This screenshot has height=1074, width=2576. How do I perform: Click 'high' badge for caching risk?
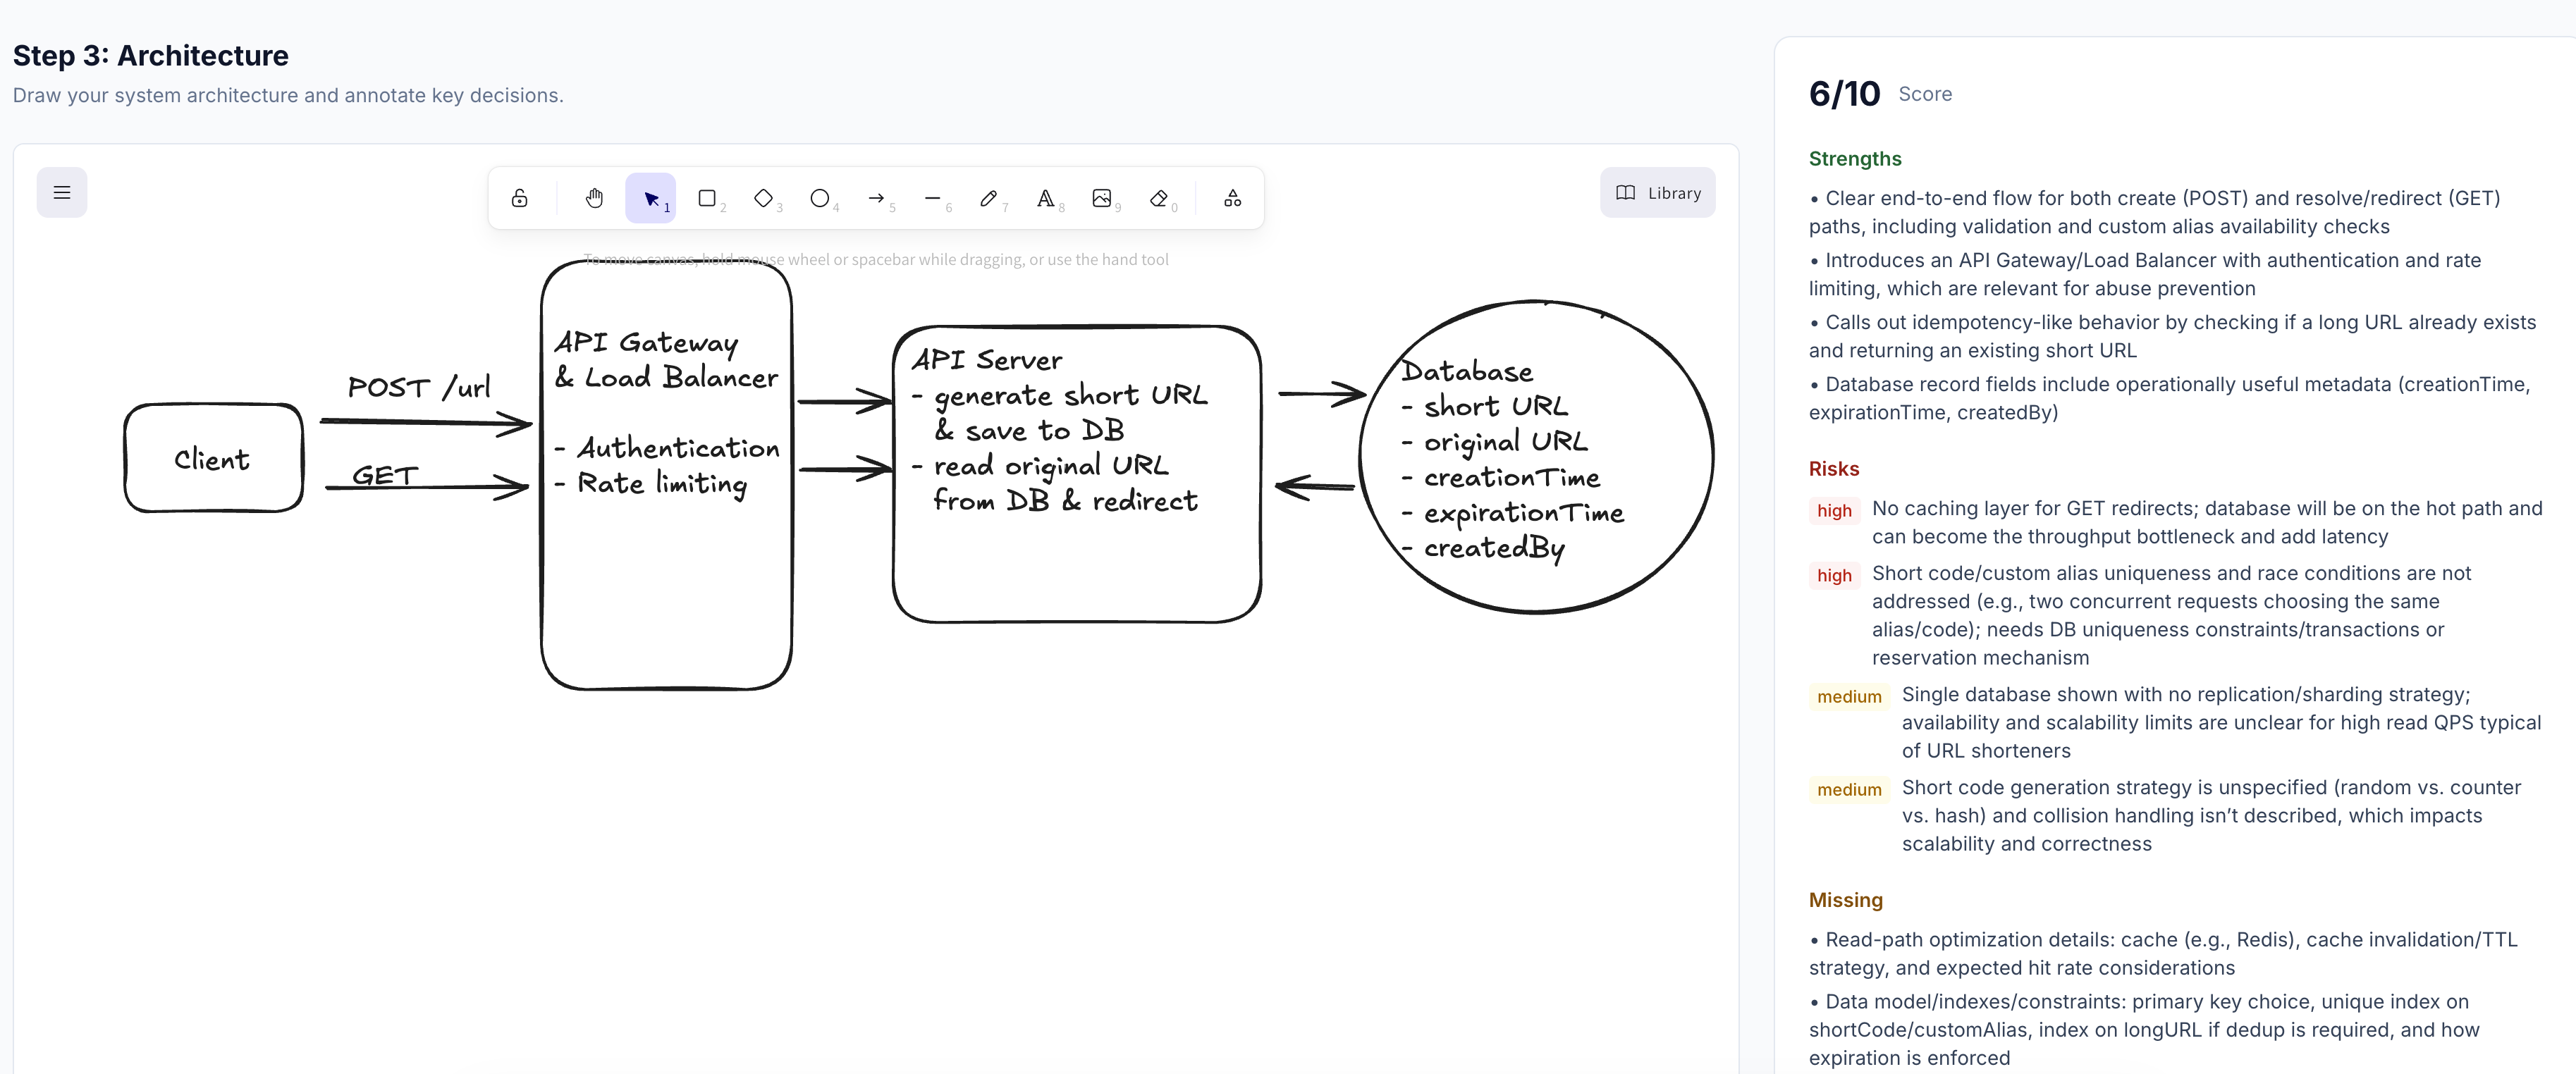(x=1834, y=510)
